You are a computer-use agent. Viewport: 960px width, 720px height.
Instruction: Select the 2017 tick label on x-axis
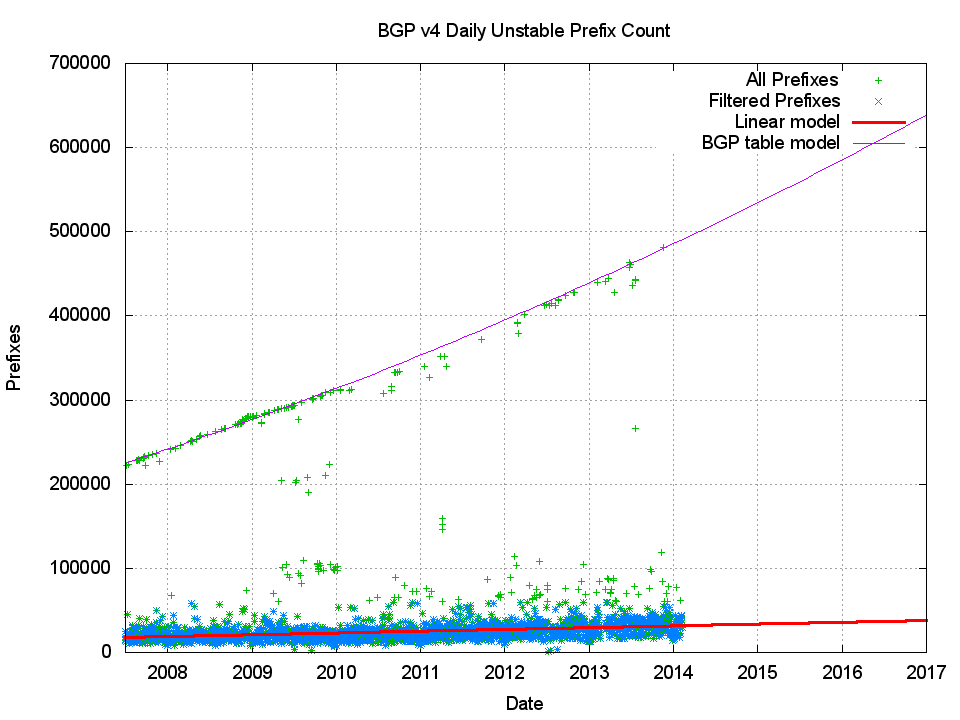click(x=926, y=671)
